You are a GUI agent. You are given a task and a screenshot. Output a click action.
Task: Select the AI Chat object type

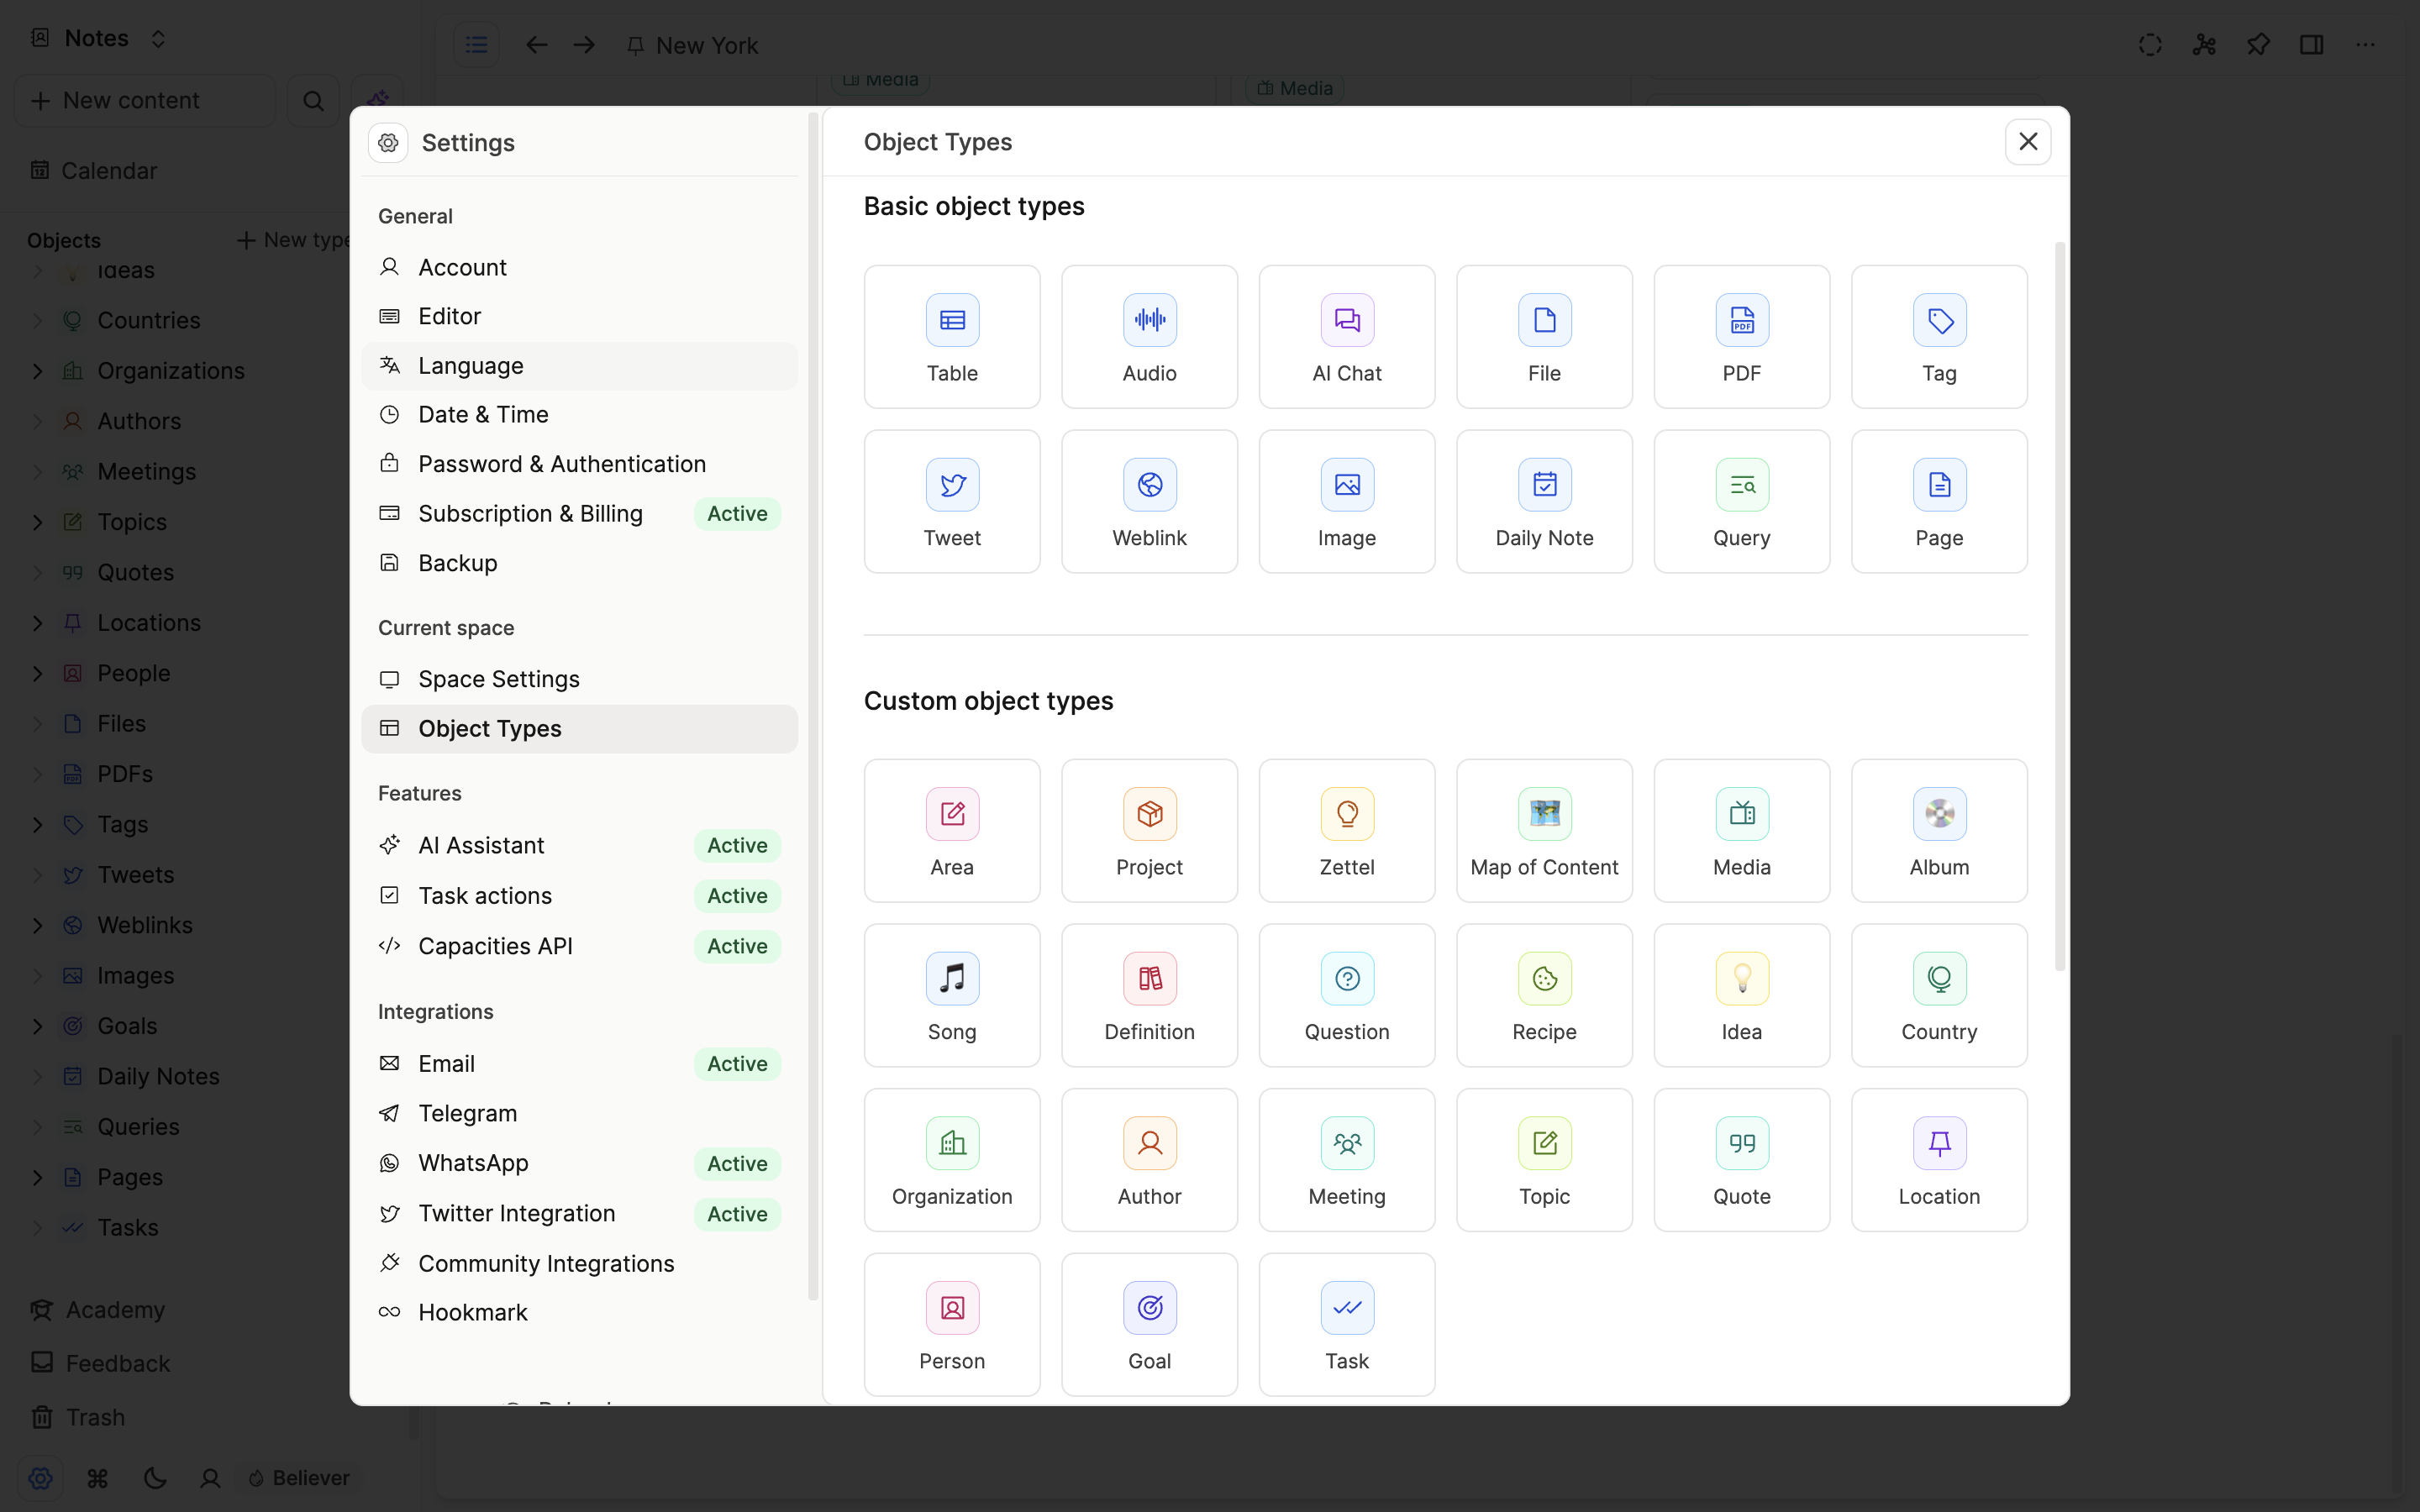coord(1347,336)
